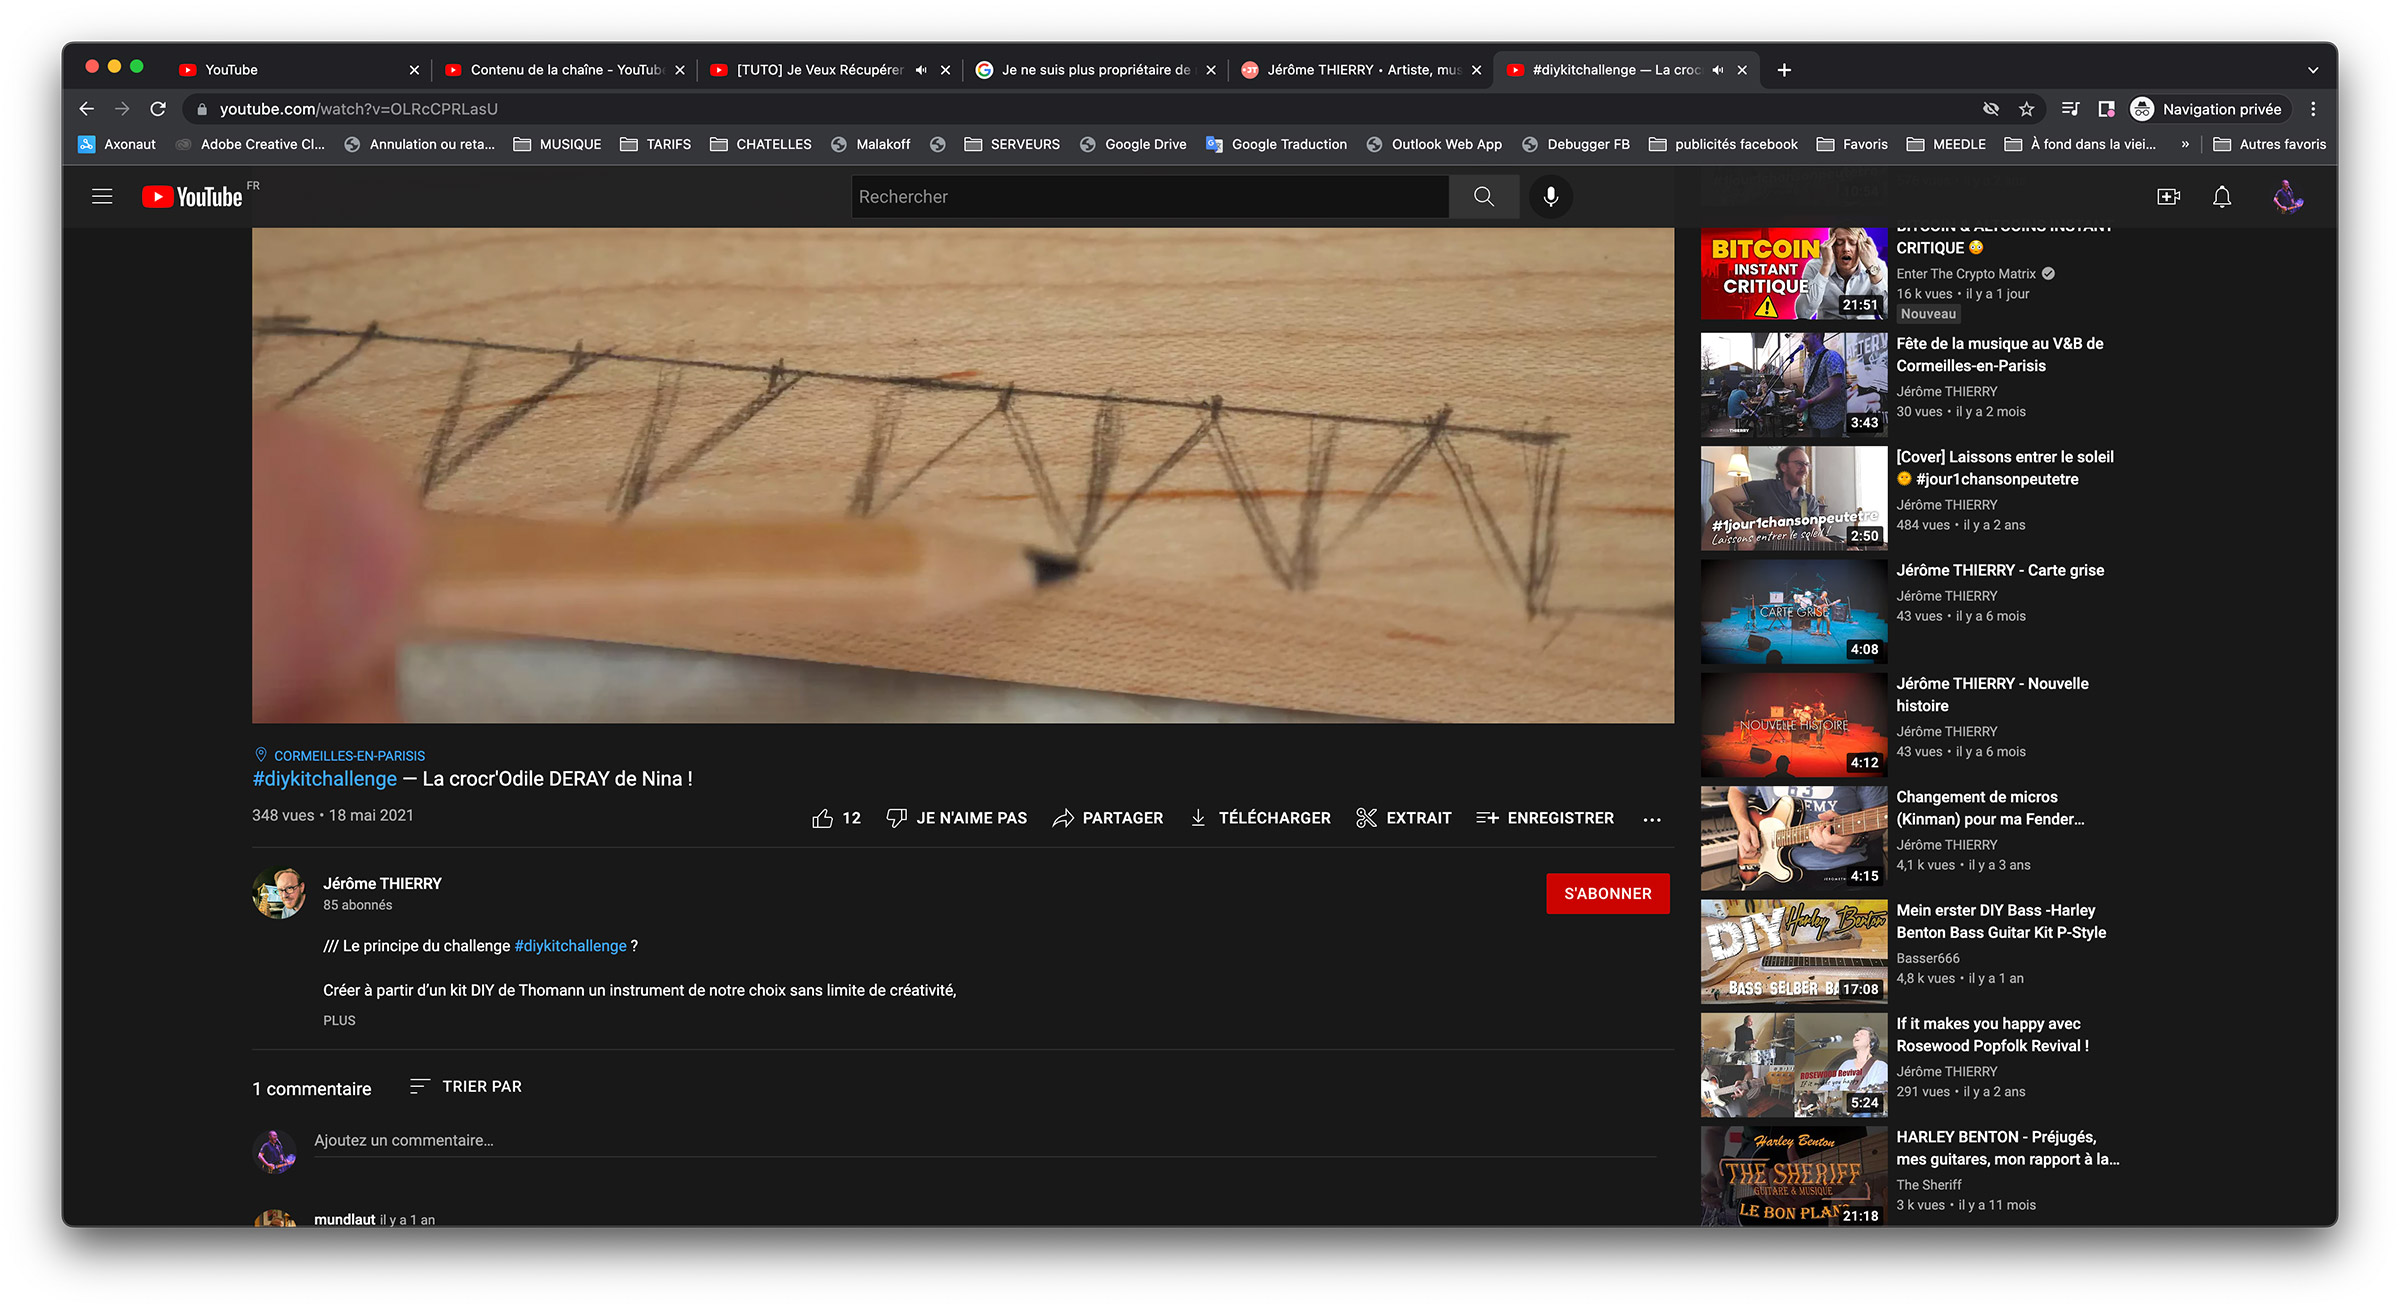Click the Navigation privée profile chip
Image resolution: width=2400 pixels, height=1309 pixels.
pyautogui.click(x=2208, y=109)
